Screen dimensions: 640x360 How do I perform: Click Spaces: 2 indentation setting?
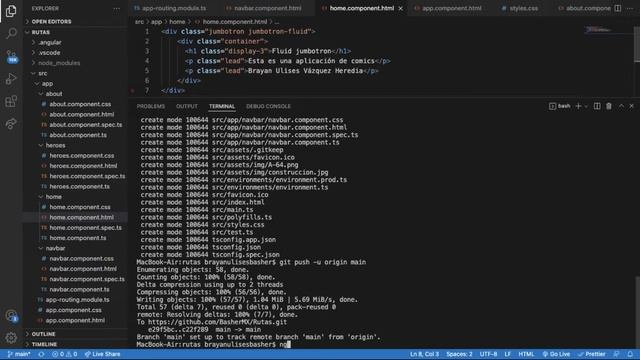click(459, 354)
